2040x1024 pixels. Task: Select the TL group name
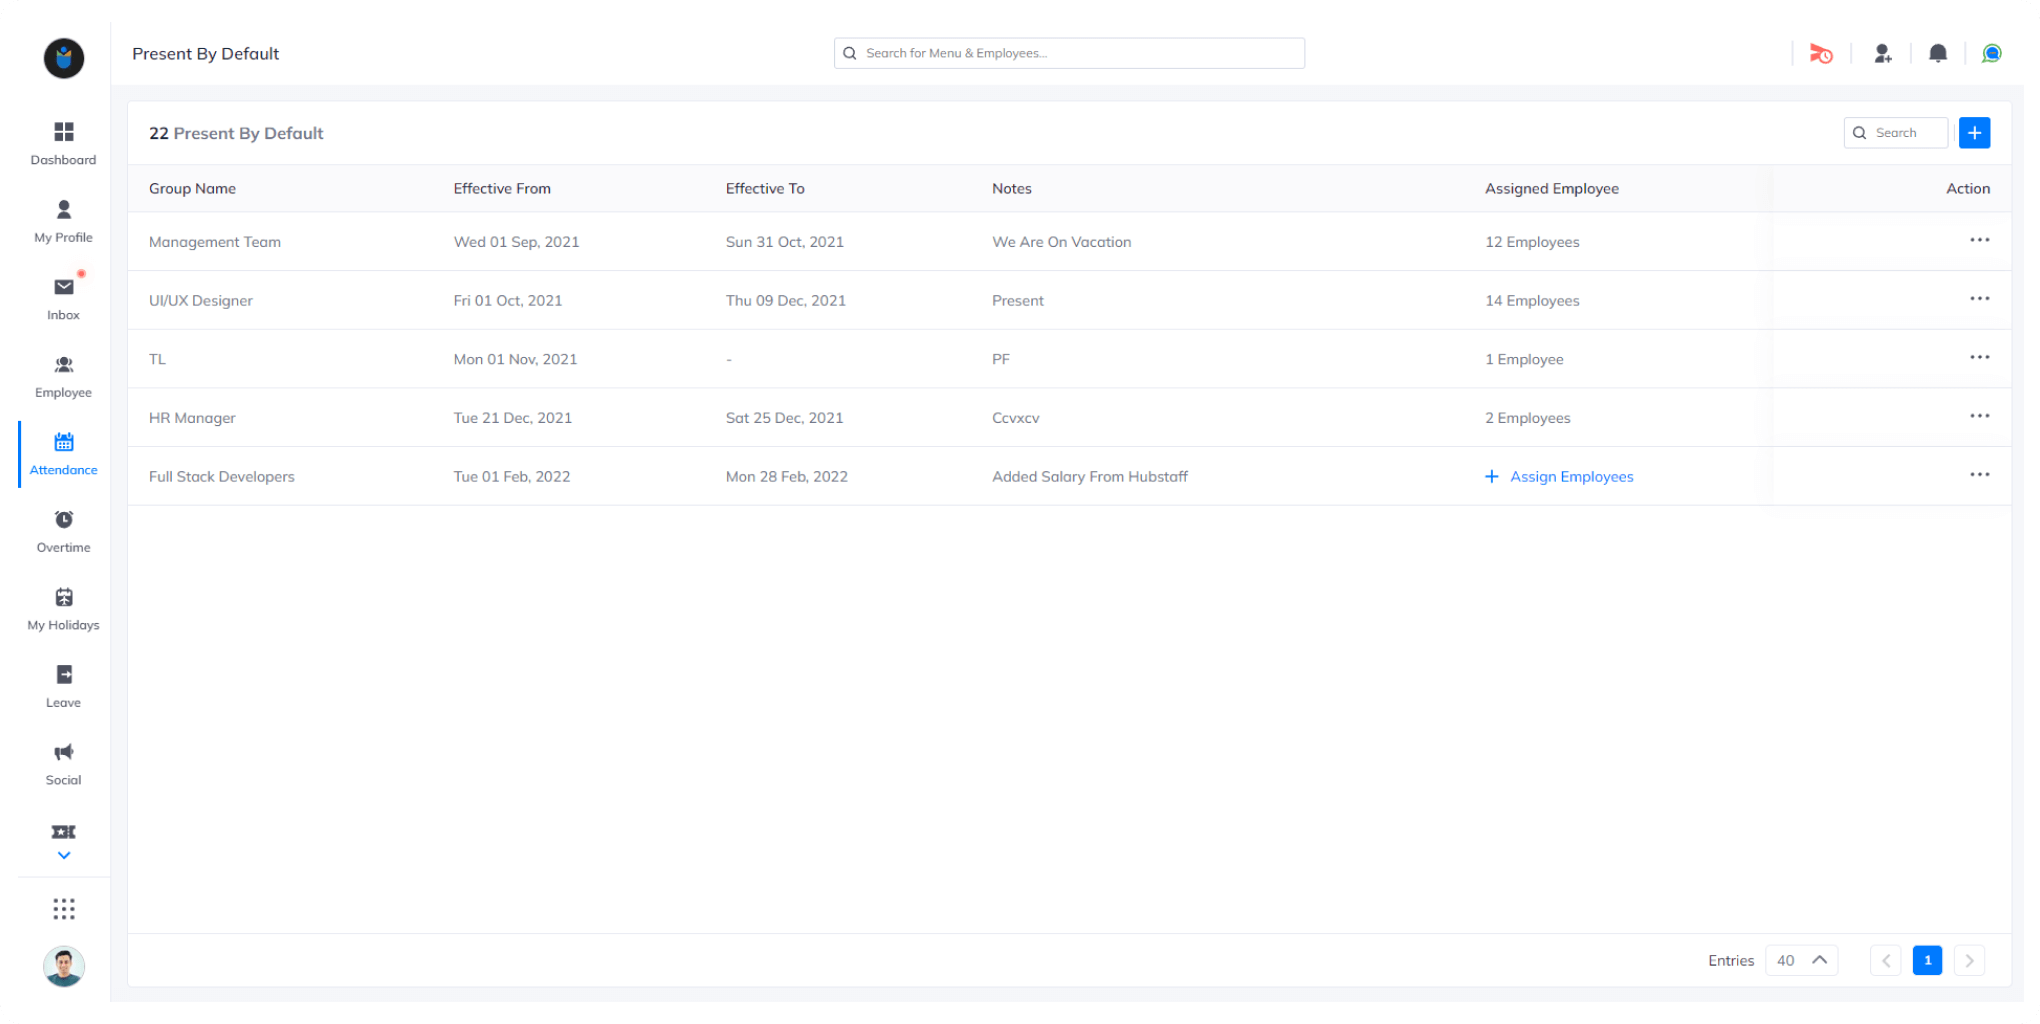click(158, 360)
